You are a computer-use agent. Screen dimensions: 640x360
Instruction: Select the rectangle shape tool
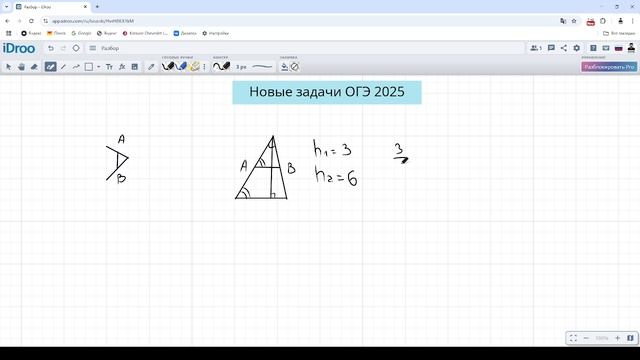(x=89, y=67)
